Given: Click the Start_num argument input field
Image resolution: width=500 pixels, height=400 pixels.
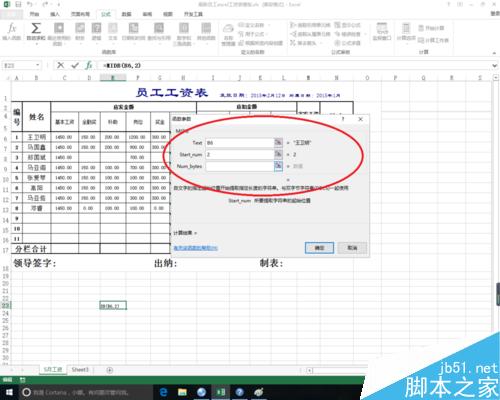Looking at the screenshot, I should (239, 154).
